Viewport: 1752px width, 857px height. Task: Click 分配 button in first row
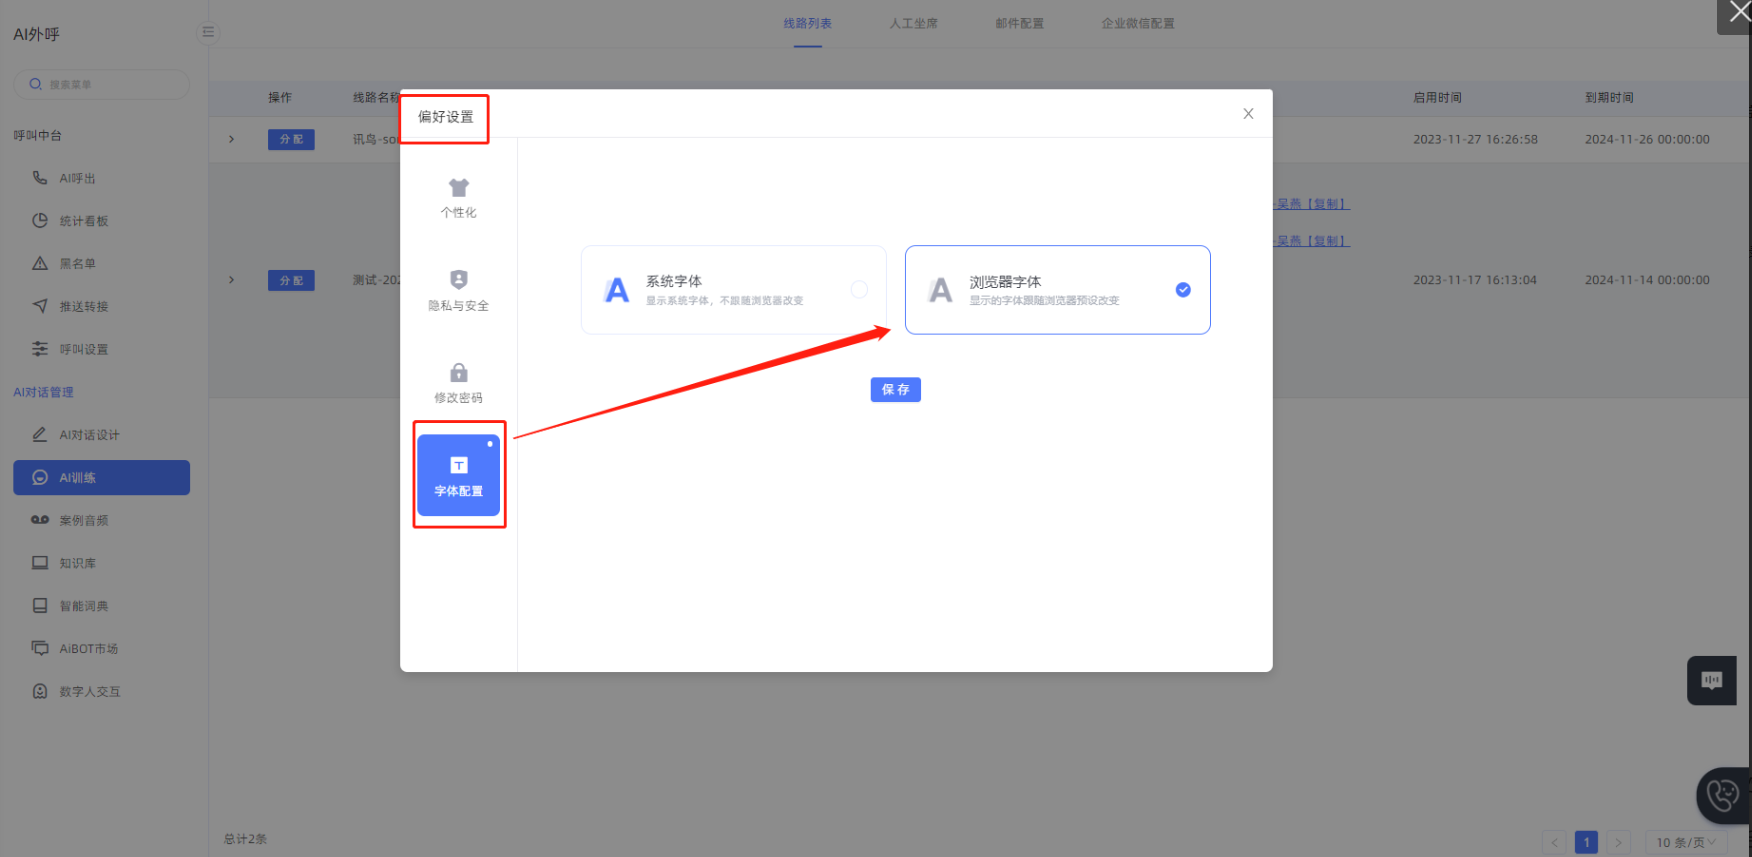point(291,139)
